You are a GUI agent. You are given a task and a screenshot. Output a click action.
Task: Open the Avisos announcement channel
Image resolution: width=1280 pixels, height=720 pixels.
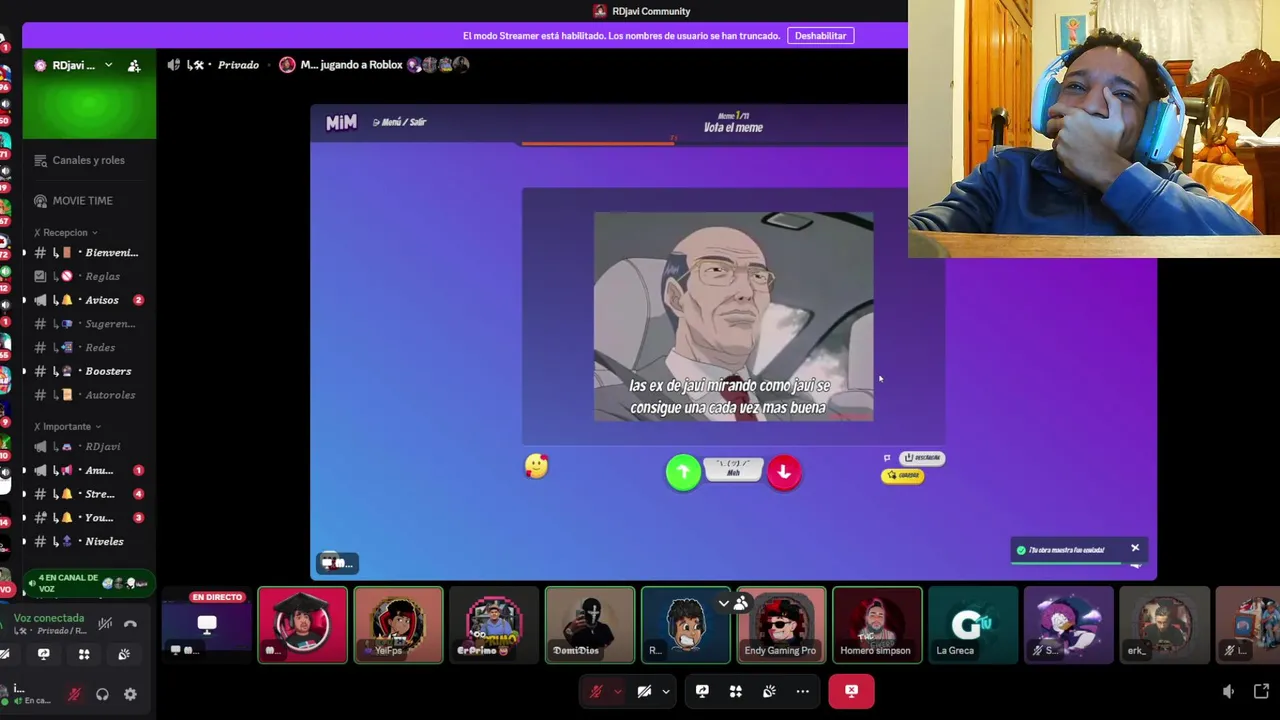click(x=89, y=300)
